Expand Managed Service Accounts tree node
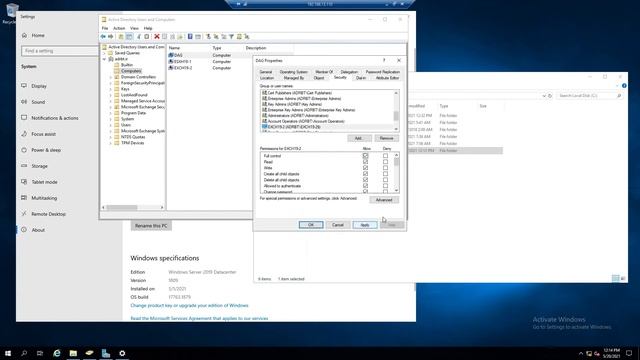This screenshot has width=640, height=360. click(111, 101)
